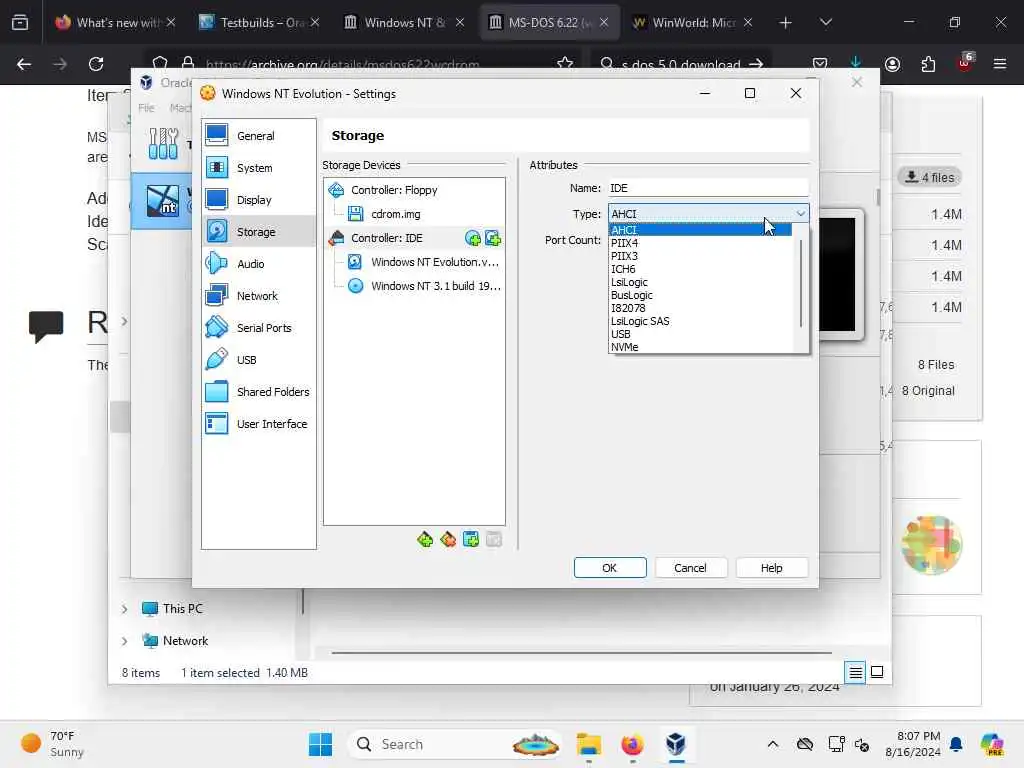
Task: Click Cancel in settings dialog
Action: [x=690, y=568]
